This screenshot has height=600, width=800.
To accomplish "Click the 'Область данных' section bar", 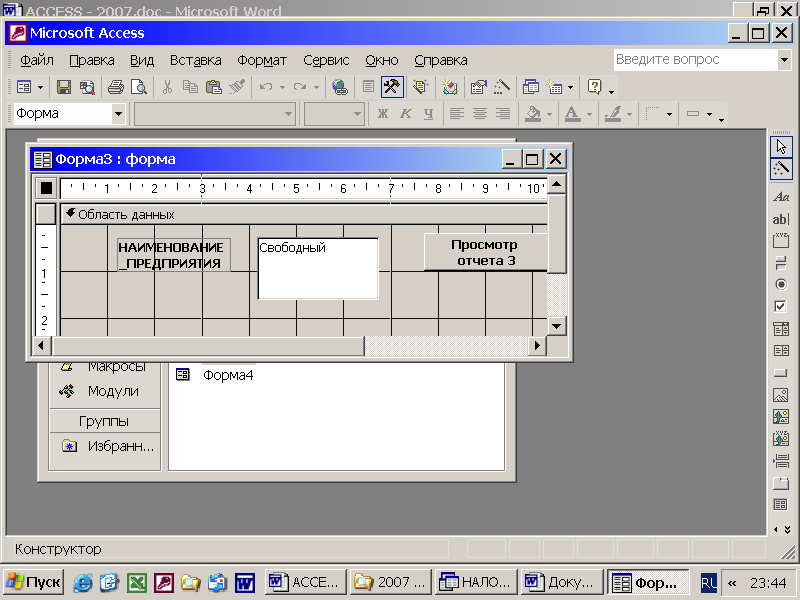I will pos(304,214).
